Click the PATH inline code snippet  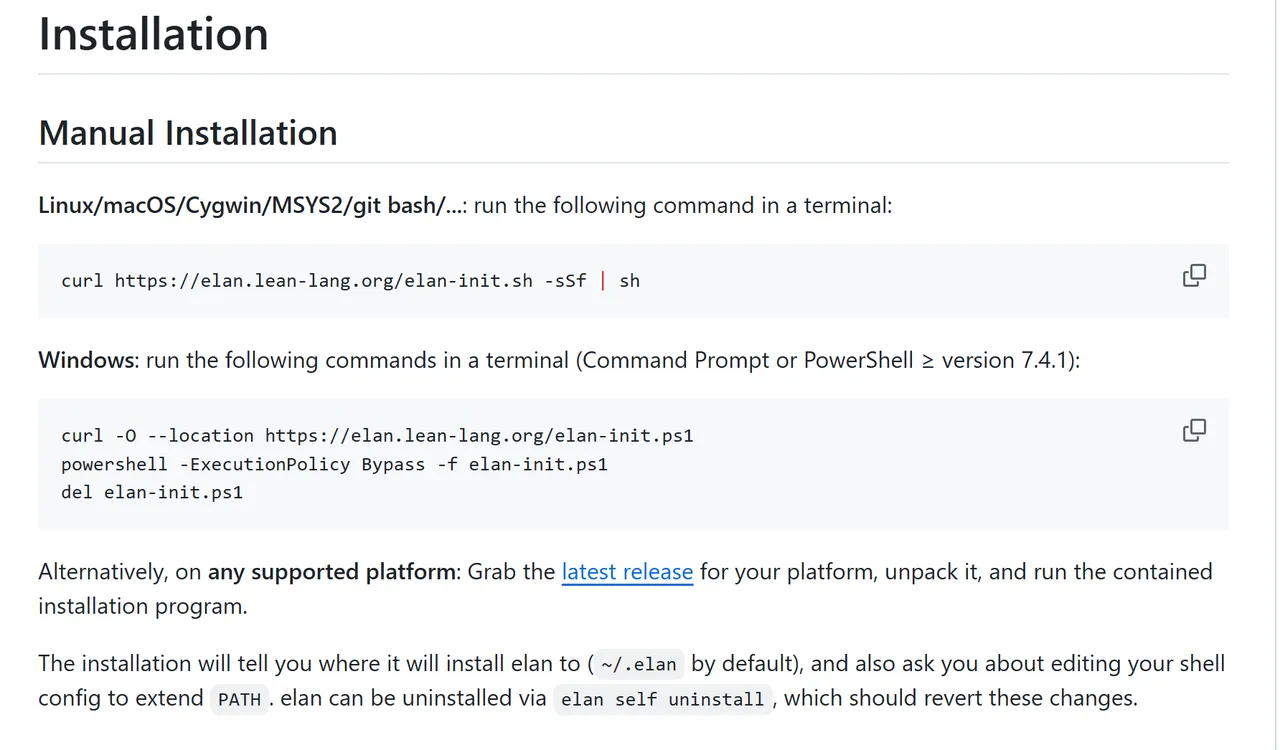click(x=239, y=699)
